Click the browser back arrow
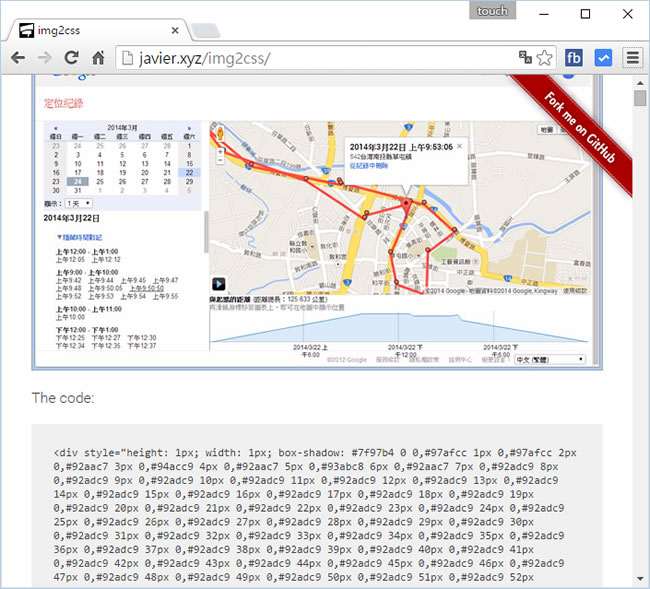The width and height of the screenshot is (650, 589). (18, 58)
